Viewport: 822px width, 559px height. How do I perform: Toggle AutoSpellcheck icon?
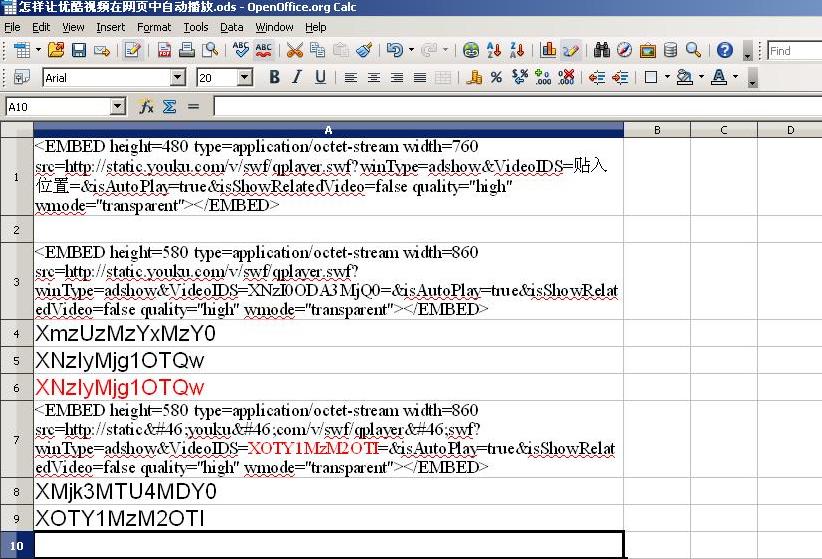pyautogui.click(x=264, y=50)
